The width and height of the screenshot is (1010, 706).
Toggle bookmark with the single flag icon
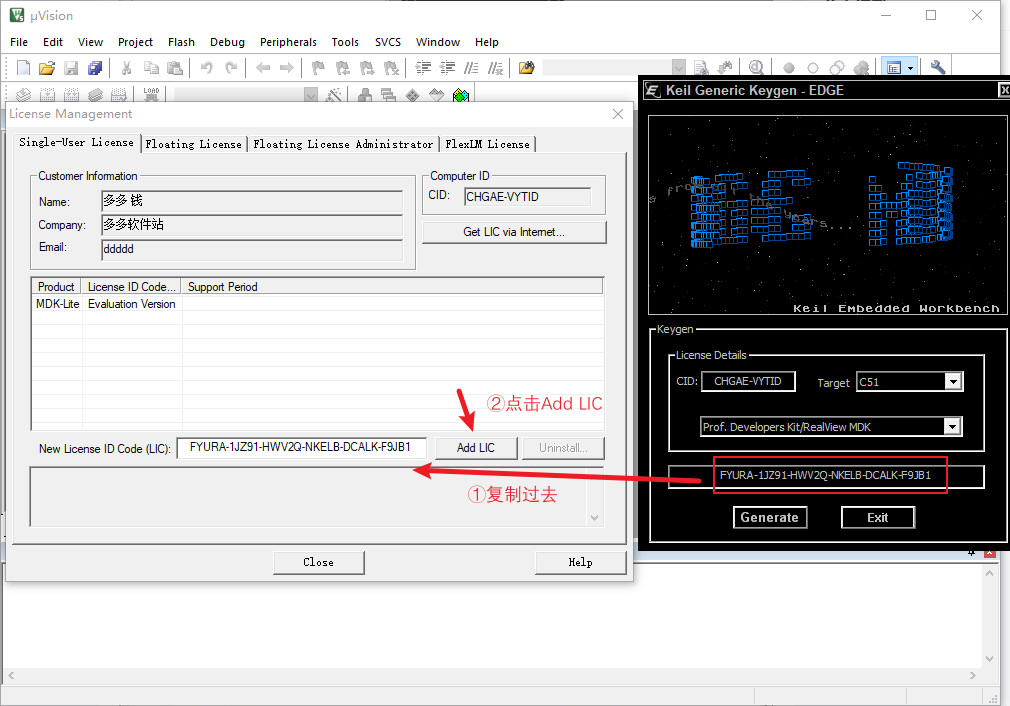(318, 68)
